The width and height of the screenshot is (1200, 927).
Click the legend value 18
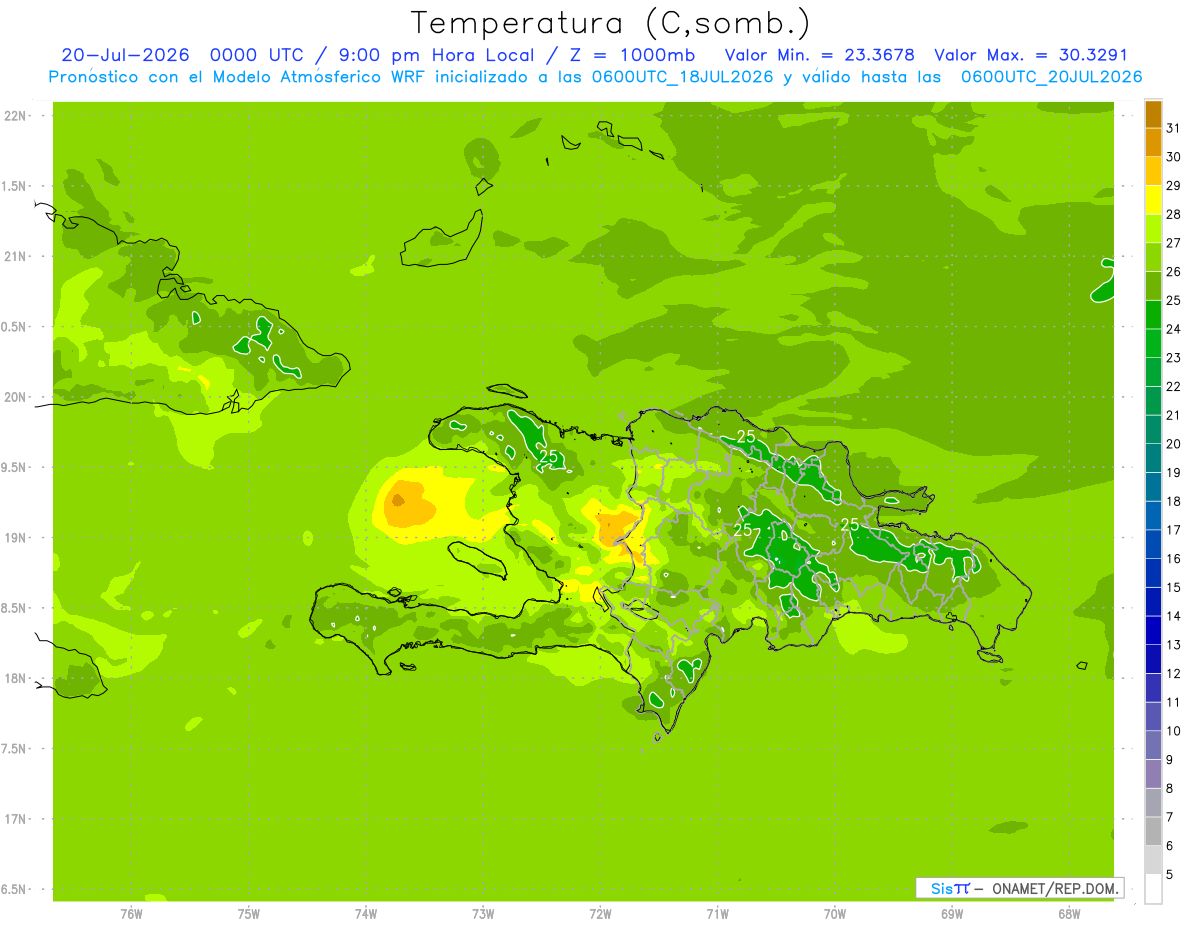coord(1174,501)
